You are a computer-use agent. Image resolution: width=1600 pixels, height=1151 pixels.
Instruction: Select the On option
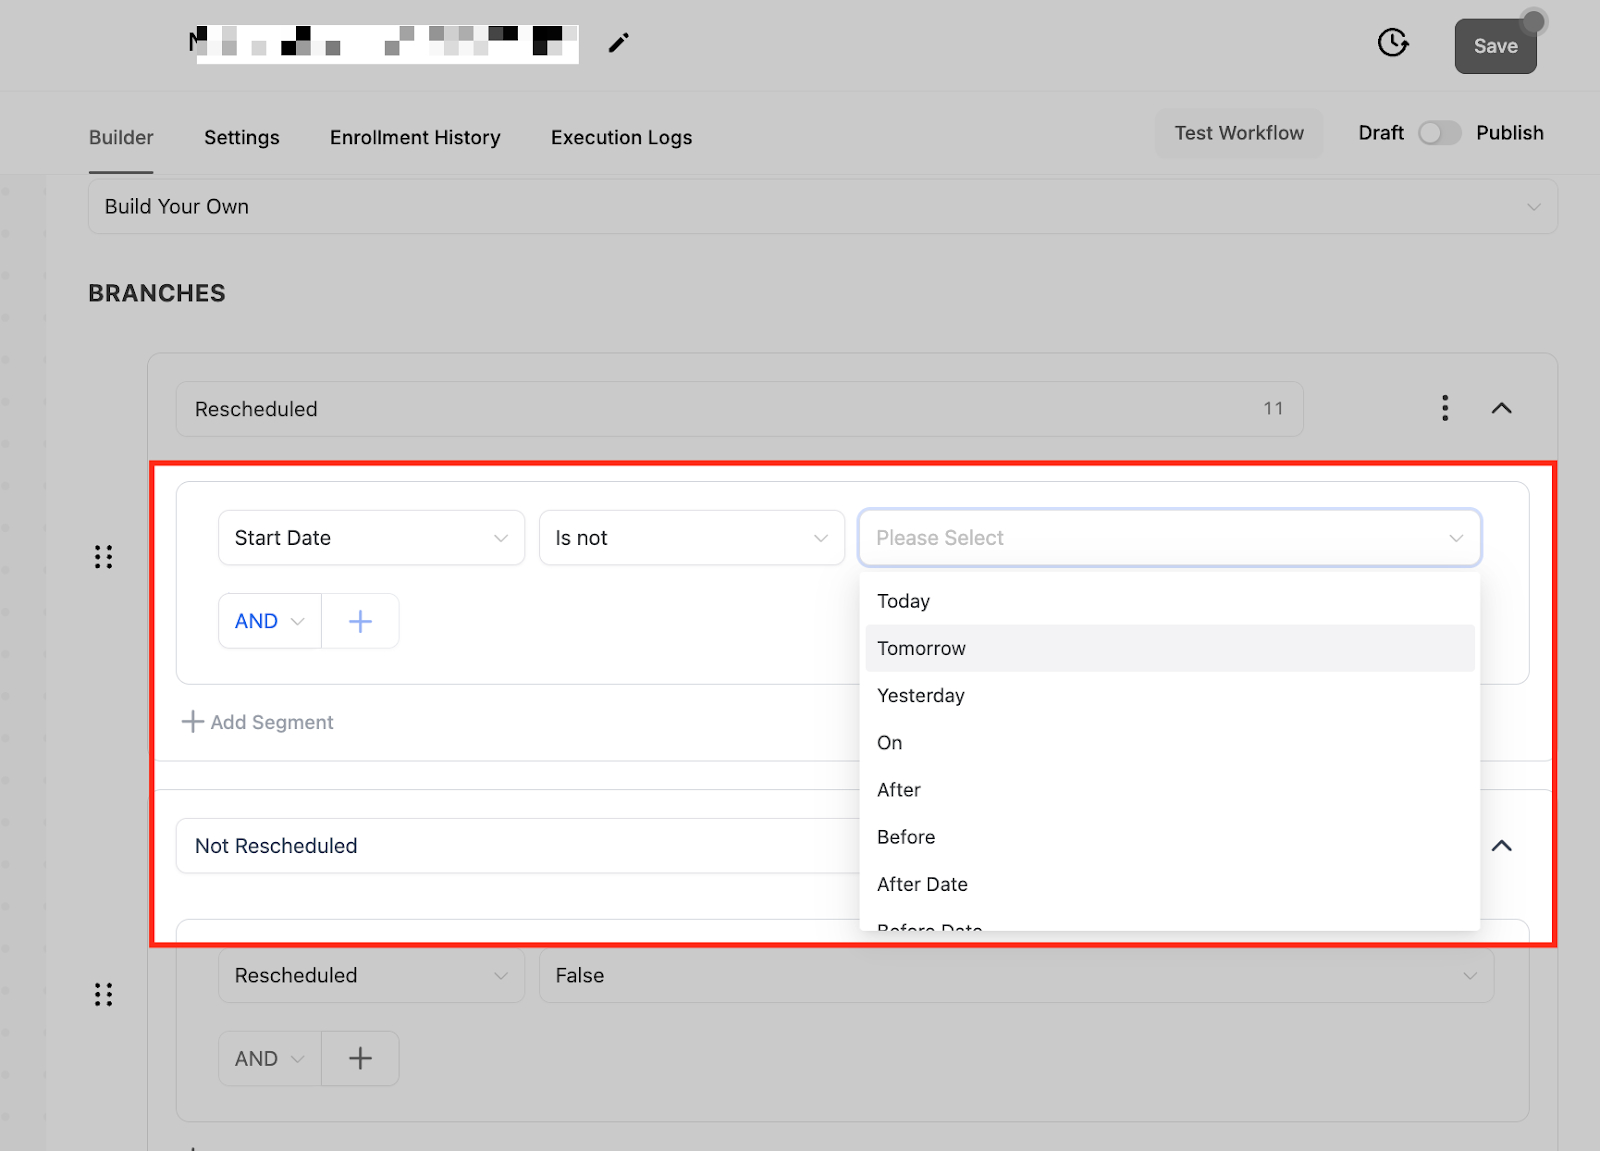tap(1169, 742)
